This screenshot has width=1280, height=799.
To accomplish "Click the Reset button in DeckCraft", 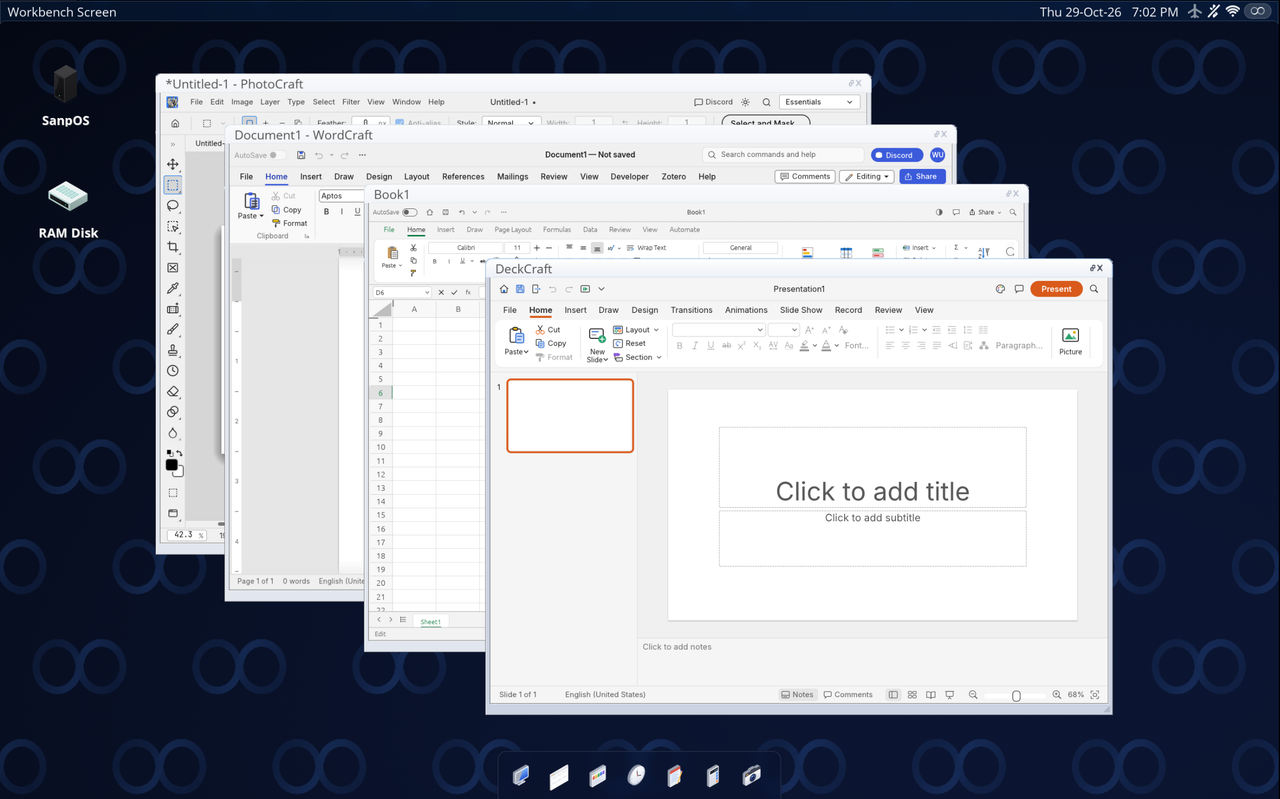I will (630, 343).
